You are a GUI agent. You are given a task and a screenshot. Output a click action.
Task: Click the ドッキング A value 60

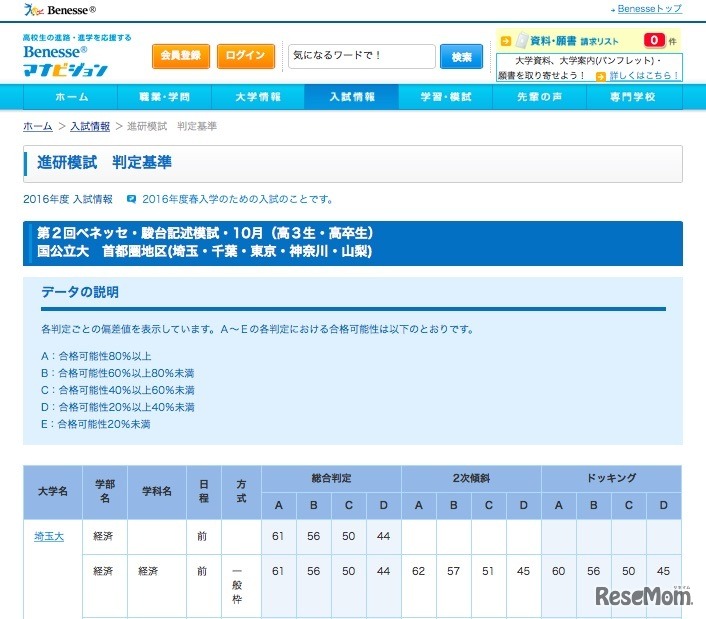pyautogui.click(x=558, y=571)
